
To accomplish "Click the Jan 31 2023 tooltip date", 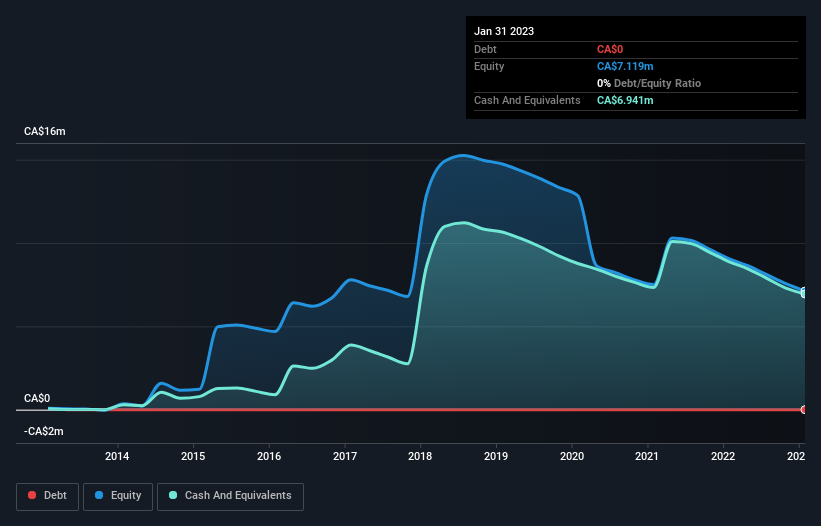I will [504, 31].
